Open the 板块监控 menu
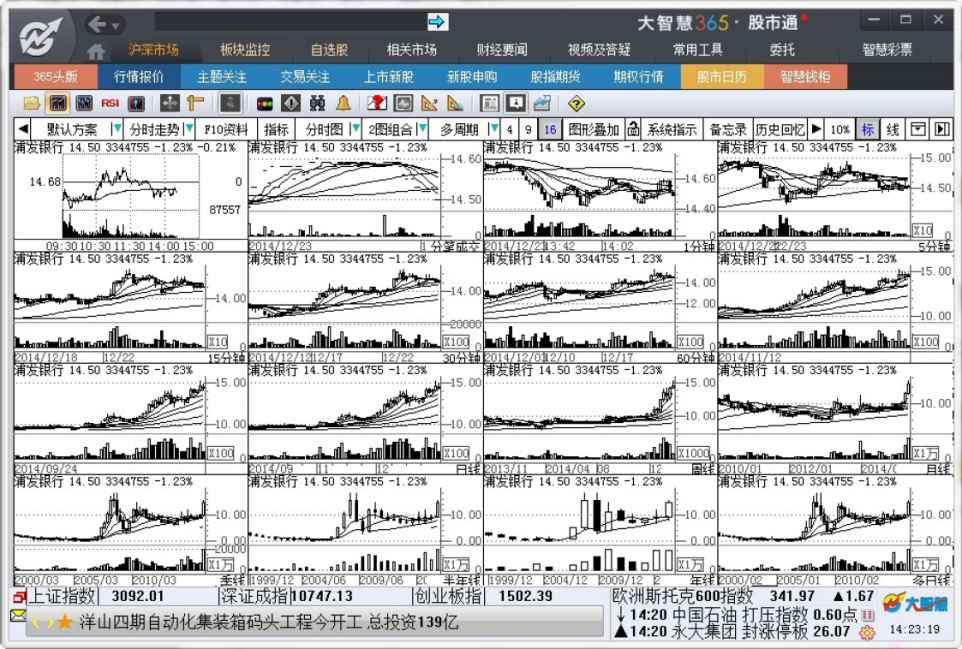The height and width of the screenshot is (649, 962). 245,50
